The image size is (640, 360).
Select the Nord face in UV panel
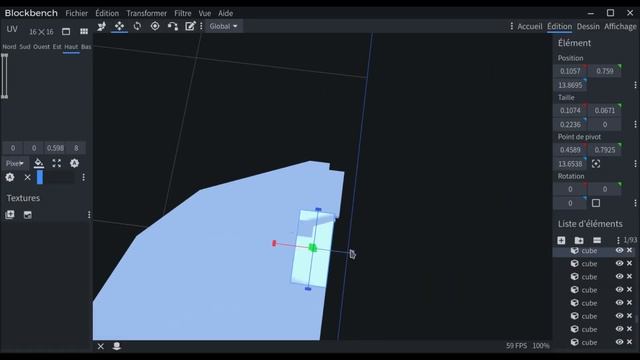(x=9, y=47)
